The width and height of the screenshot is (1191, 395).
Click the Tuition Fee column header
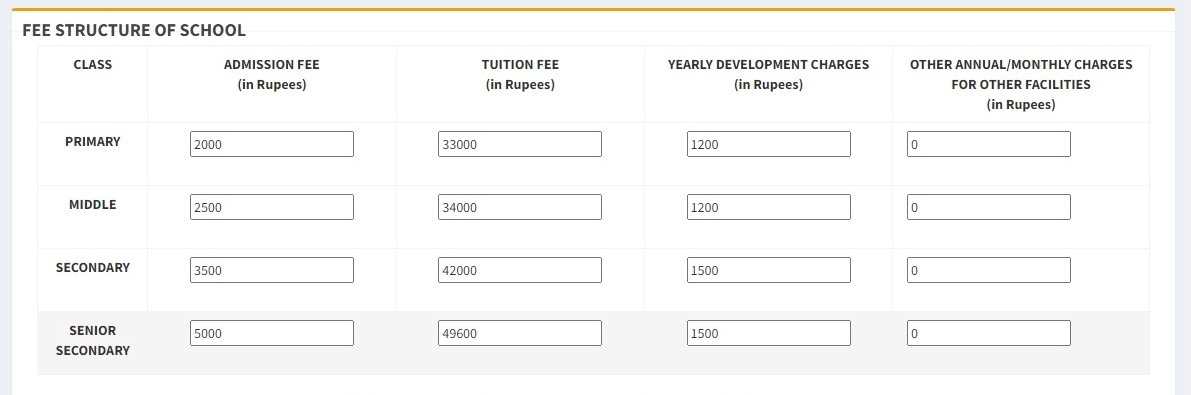point(520,74)
